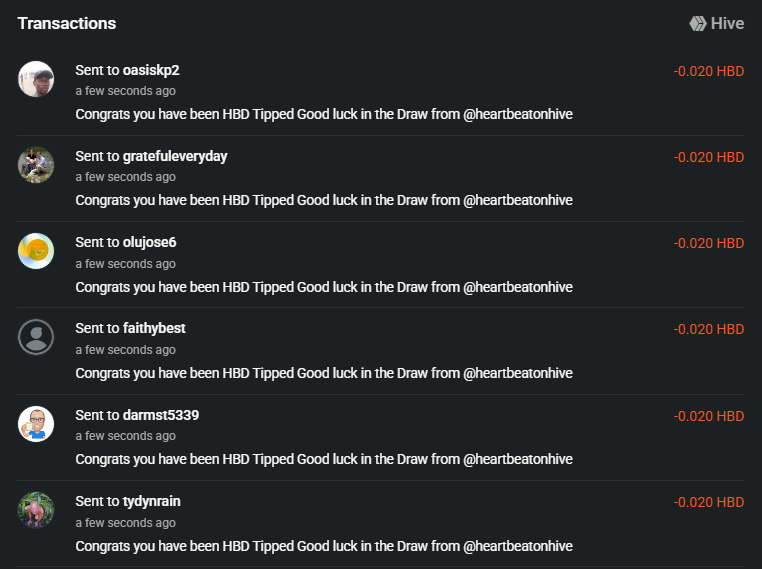
Task: Open the oasiskp2 username link
Action: [151, 70]
